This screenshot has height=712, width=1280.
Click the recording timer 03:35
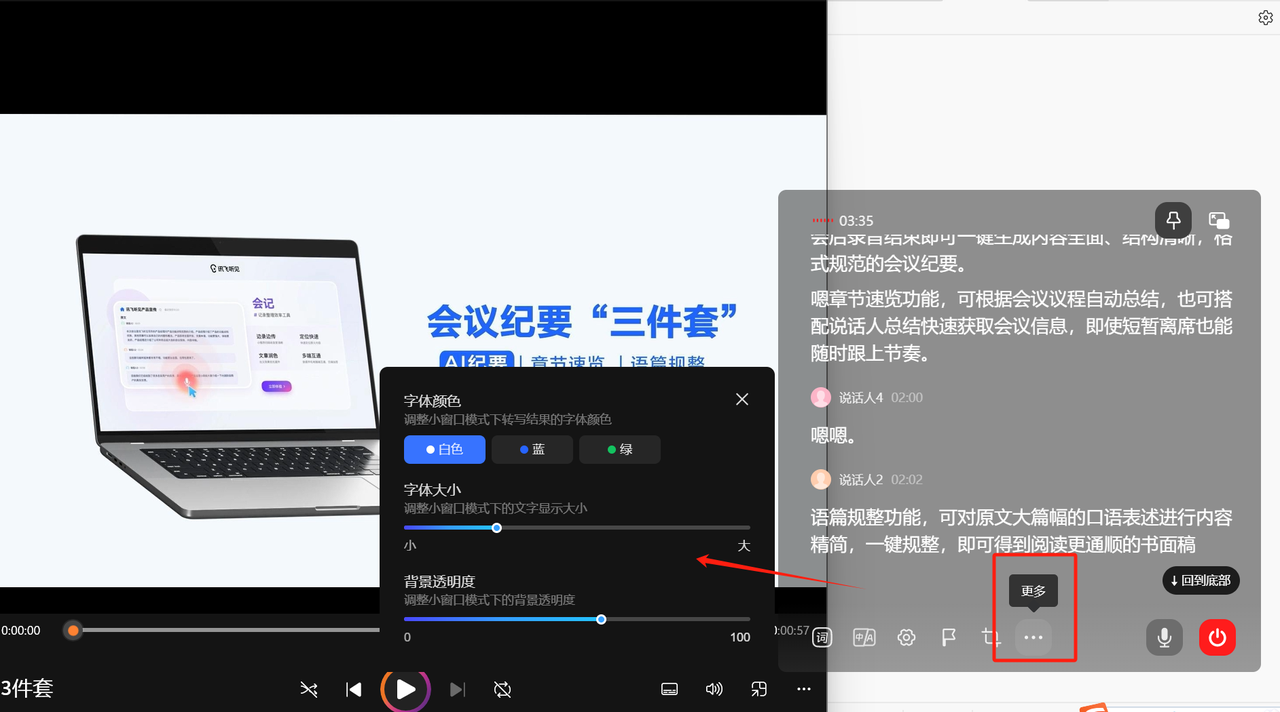[856, 221]
